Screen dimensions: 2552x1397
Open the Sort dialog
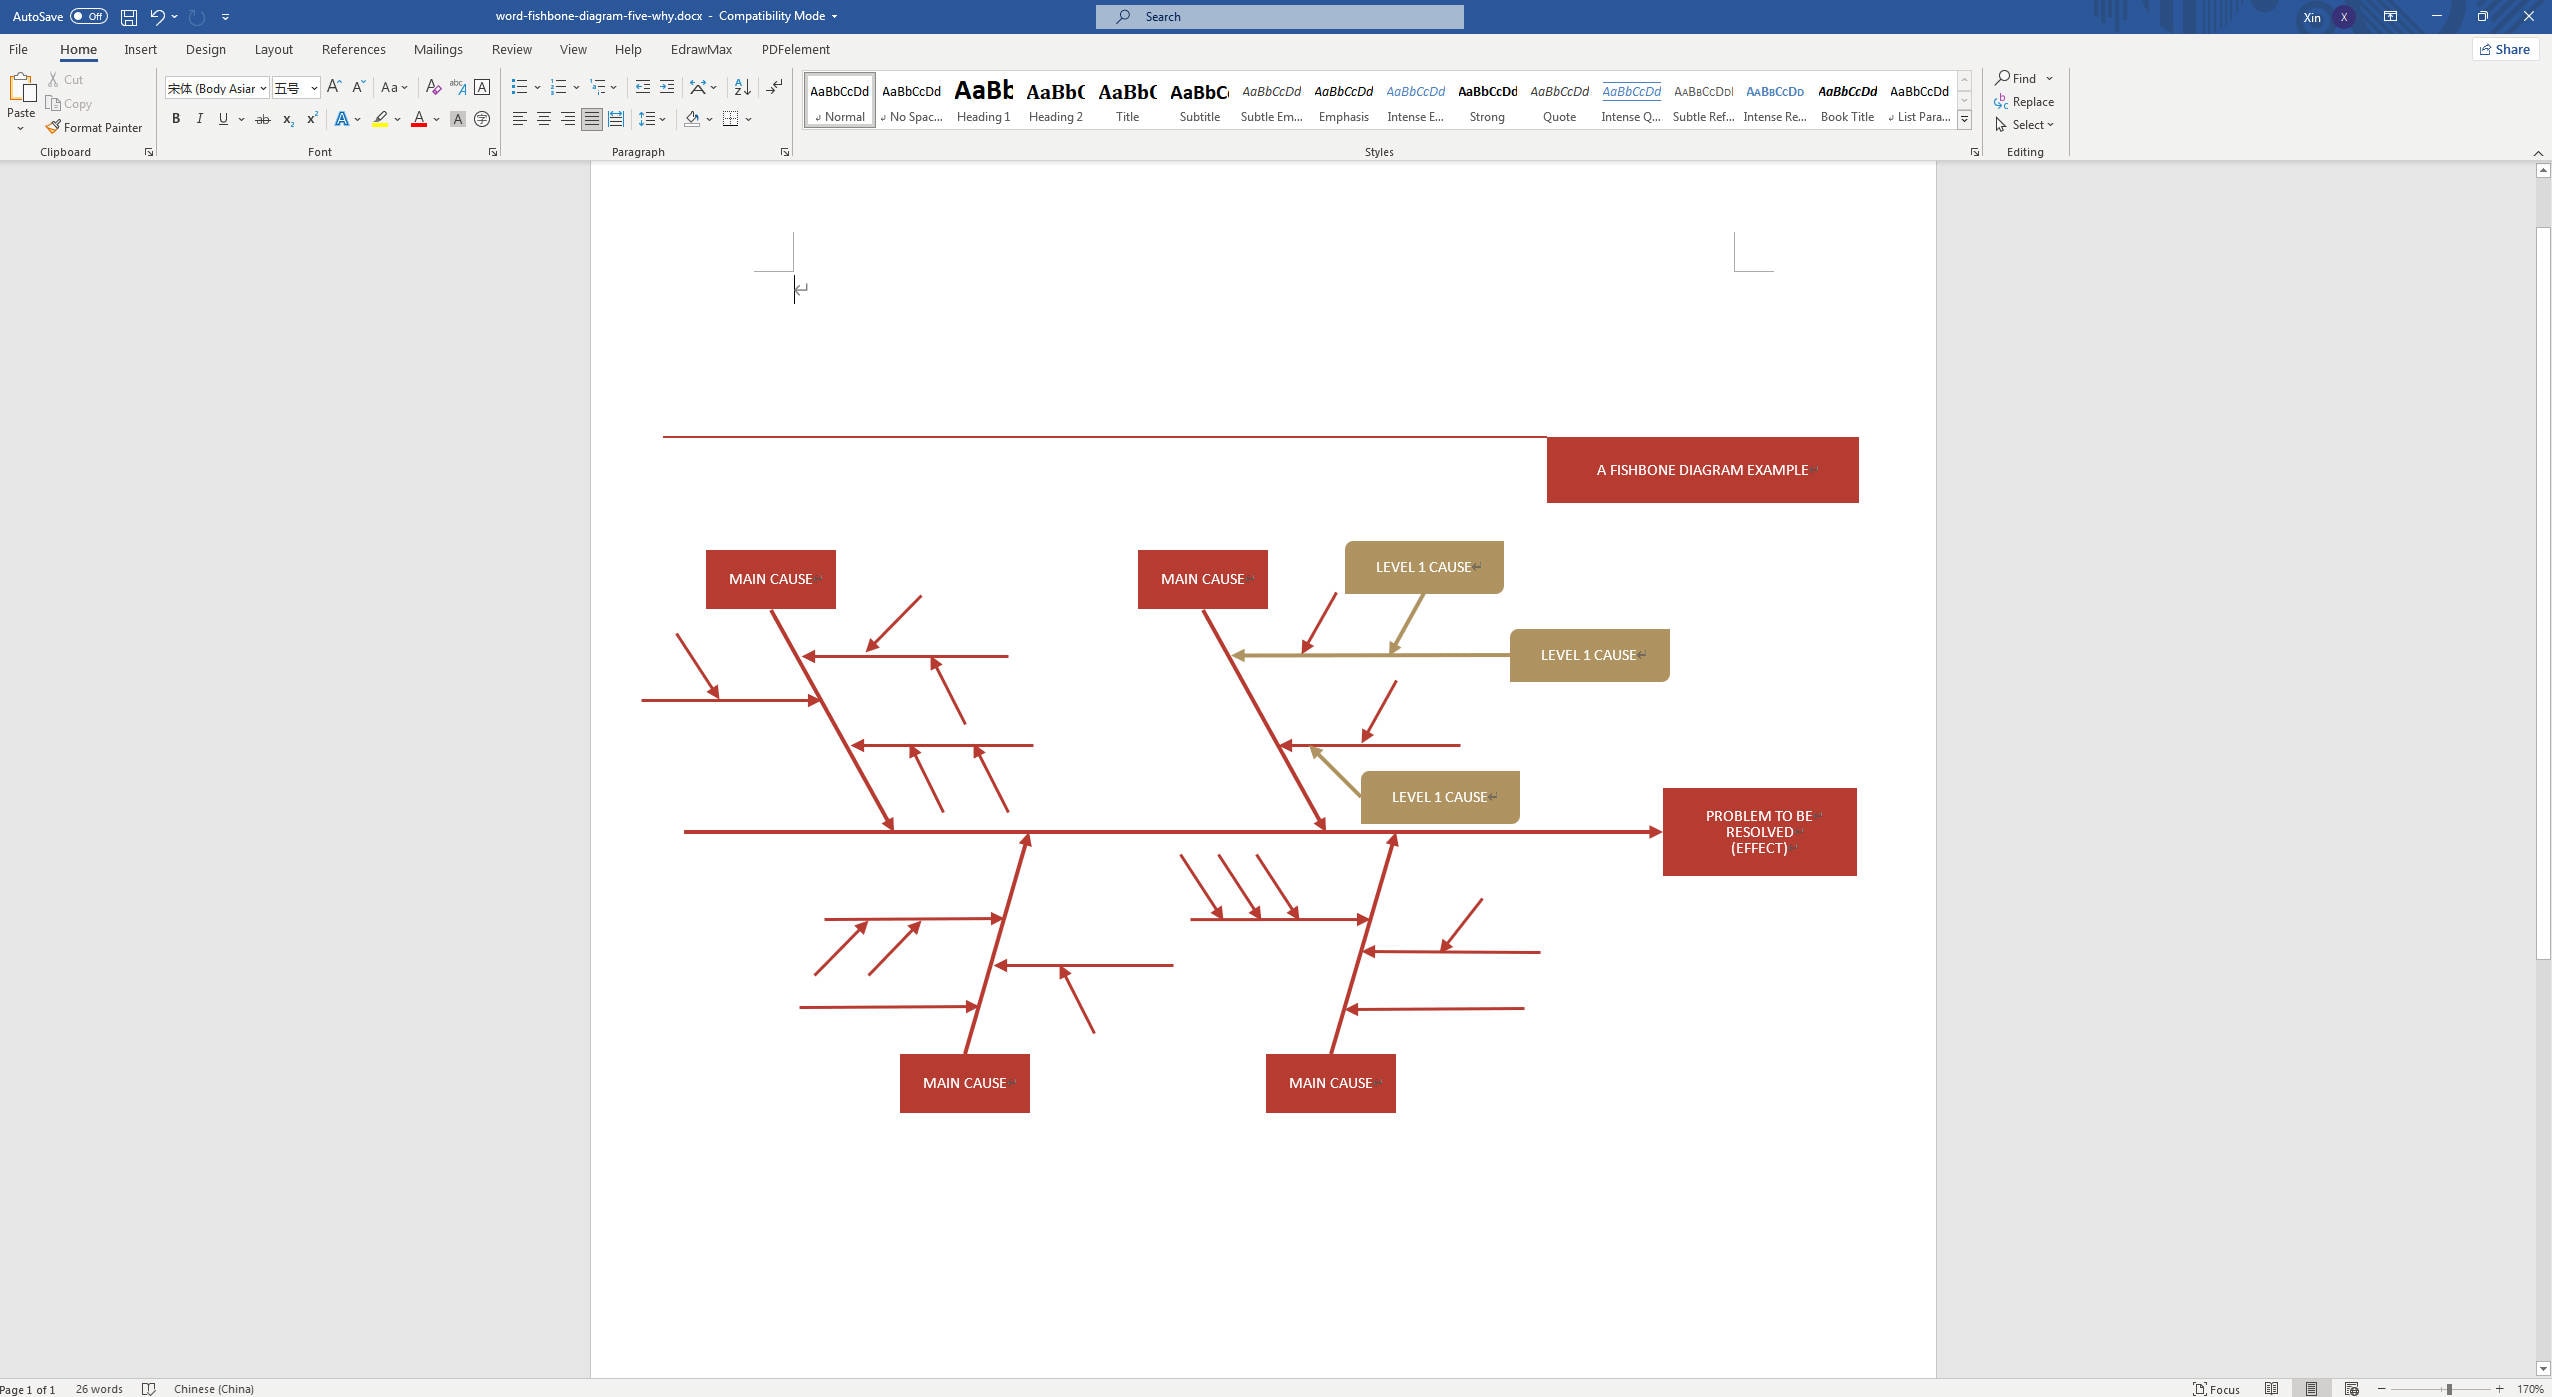[742, 87]
